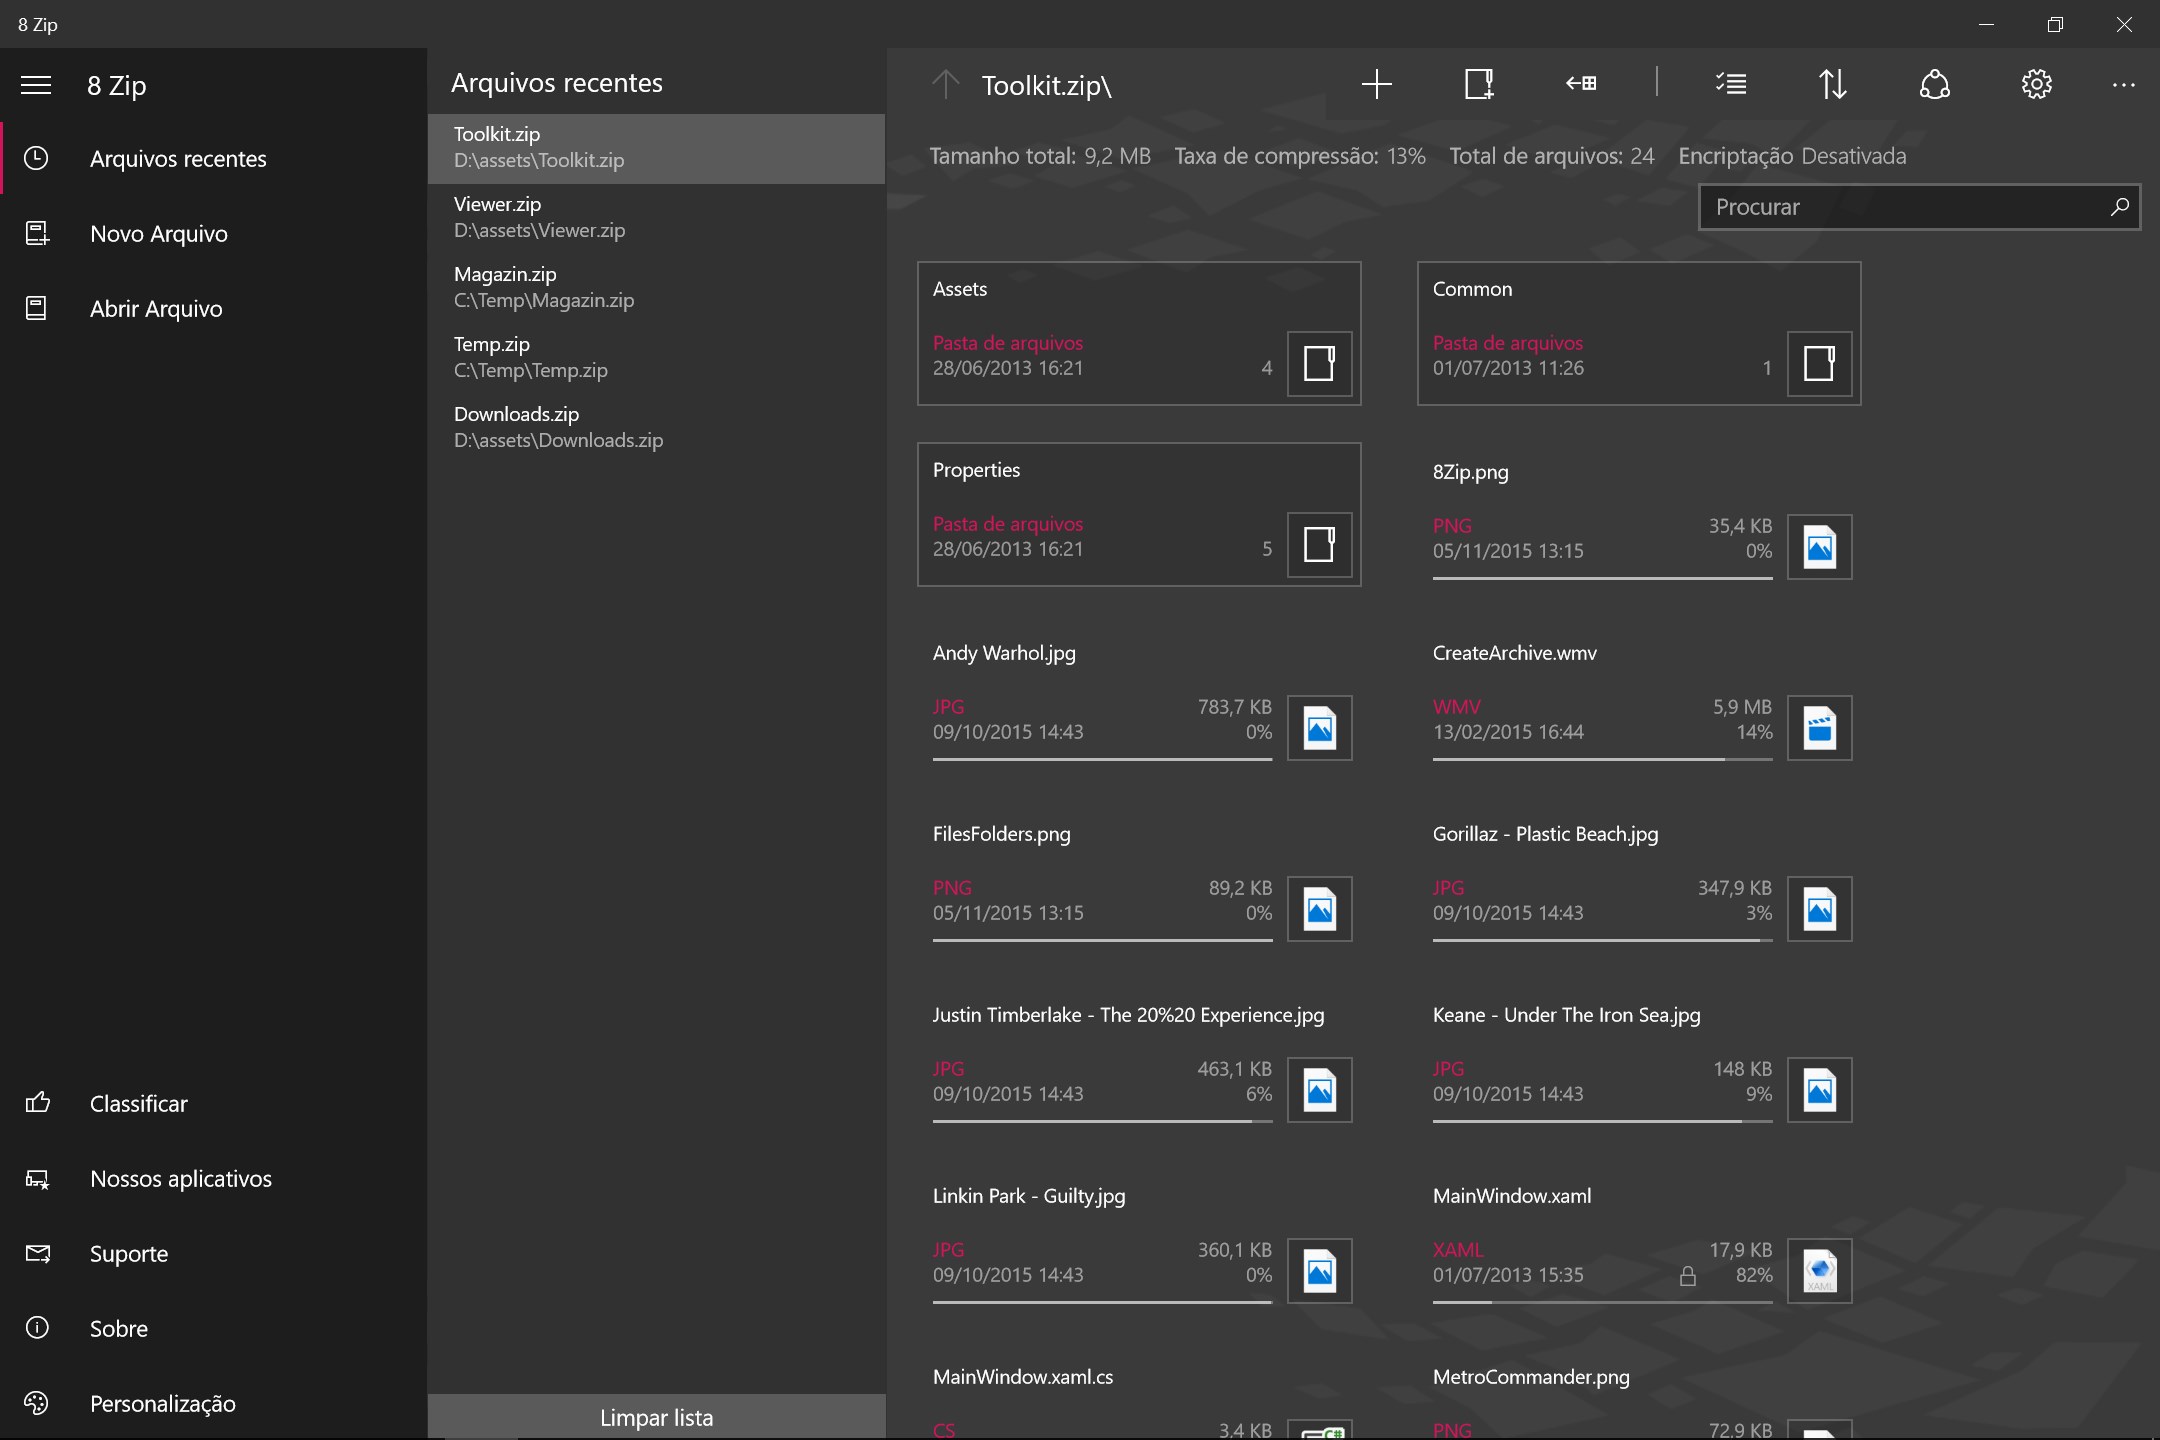Open Suporte from the sidebar

(x=214, y=1253)
